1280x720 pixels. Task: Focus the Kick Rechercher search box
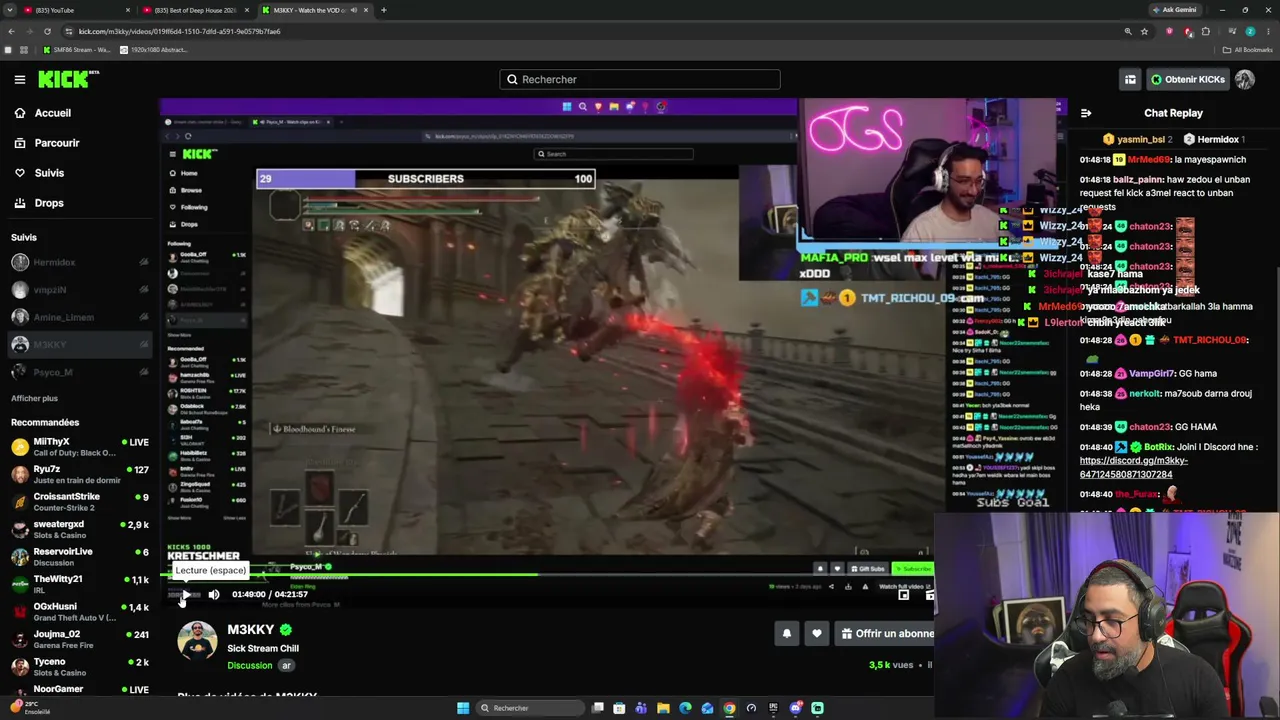pyautogui.click(x=640, y=79)
